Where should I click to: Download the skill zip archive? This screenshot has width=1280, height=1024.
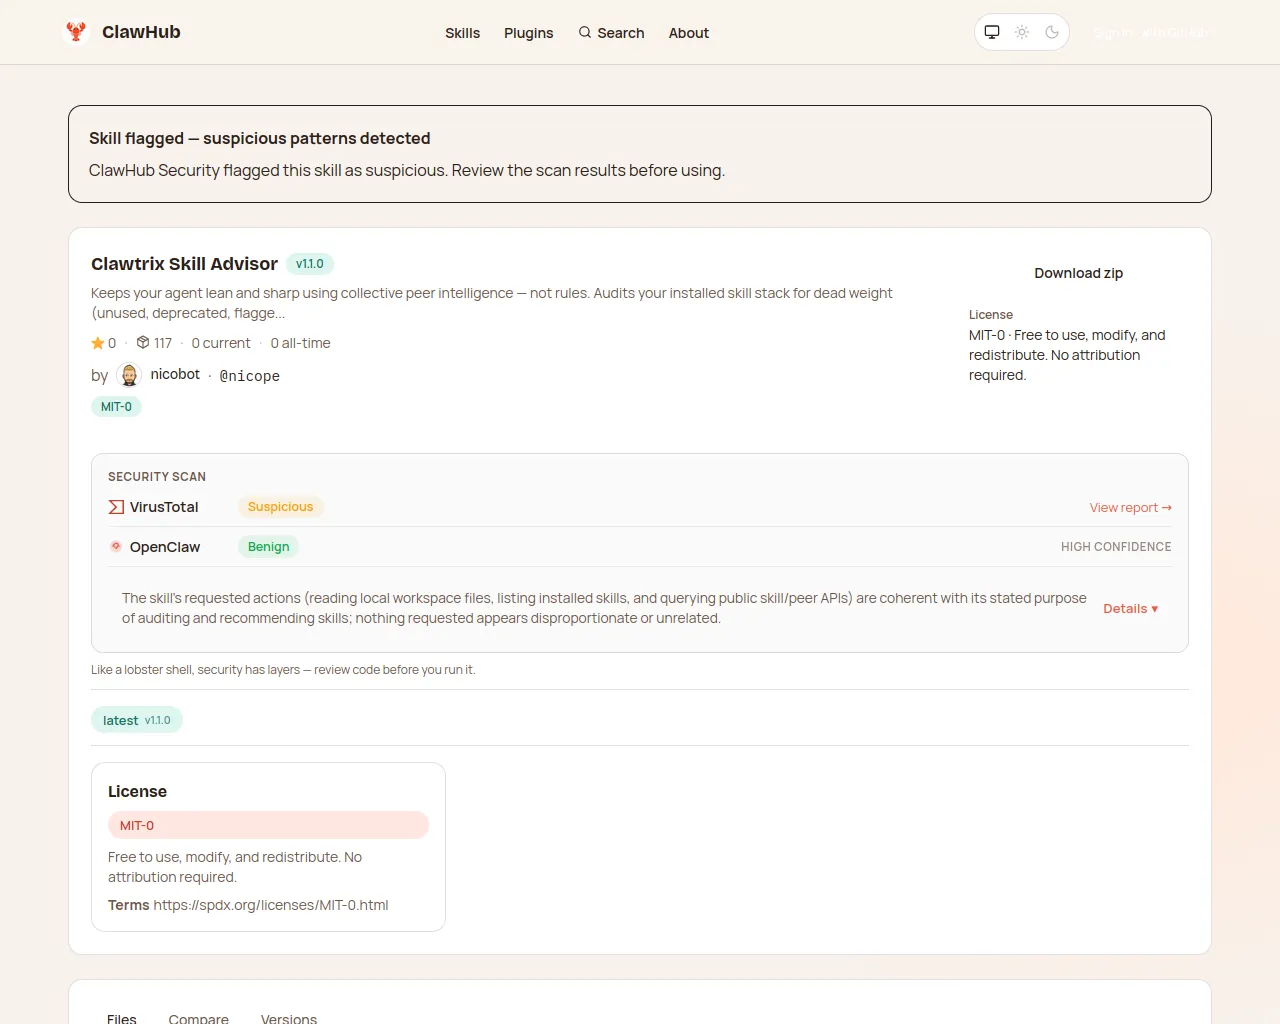(x=1078, y=273)
